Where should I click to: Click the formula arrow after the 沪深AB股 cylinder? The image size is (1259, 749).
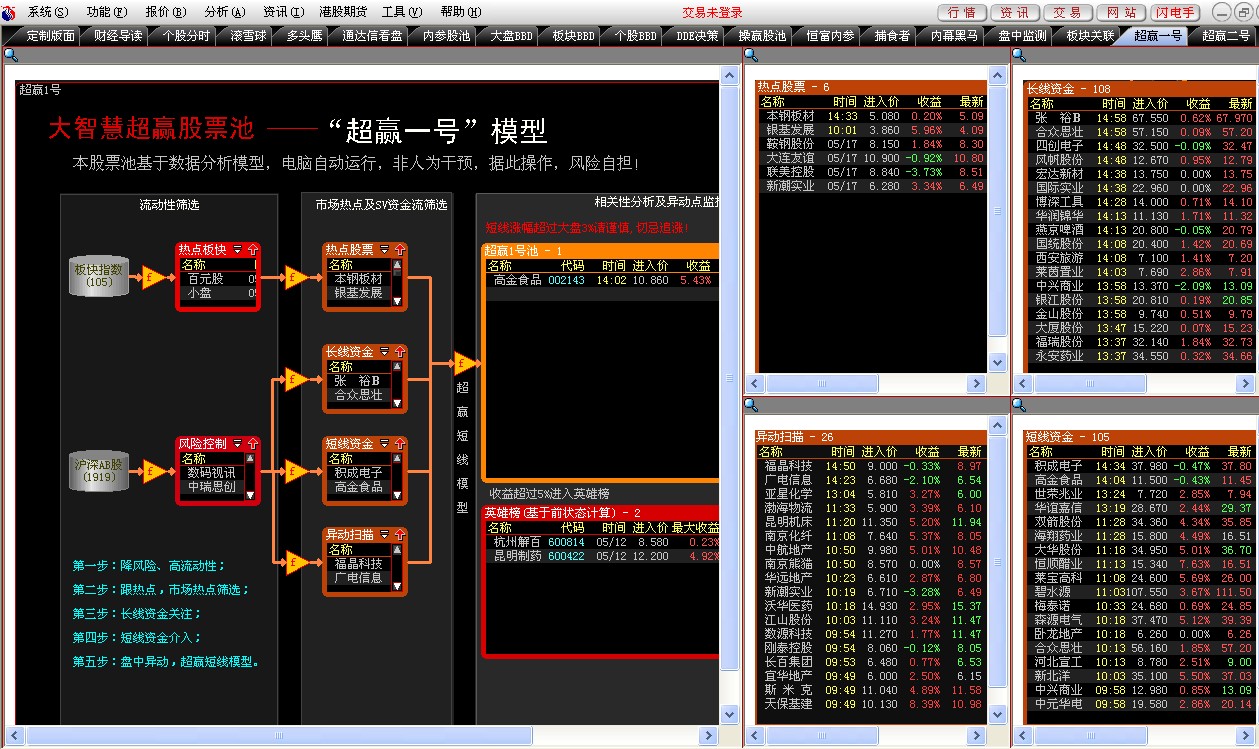[152, 470]
